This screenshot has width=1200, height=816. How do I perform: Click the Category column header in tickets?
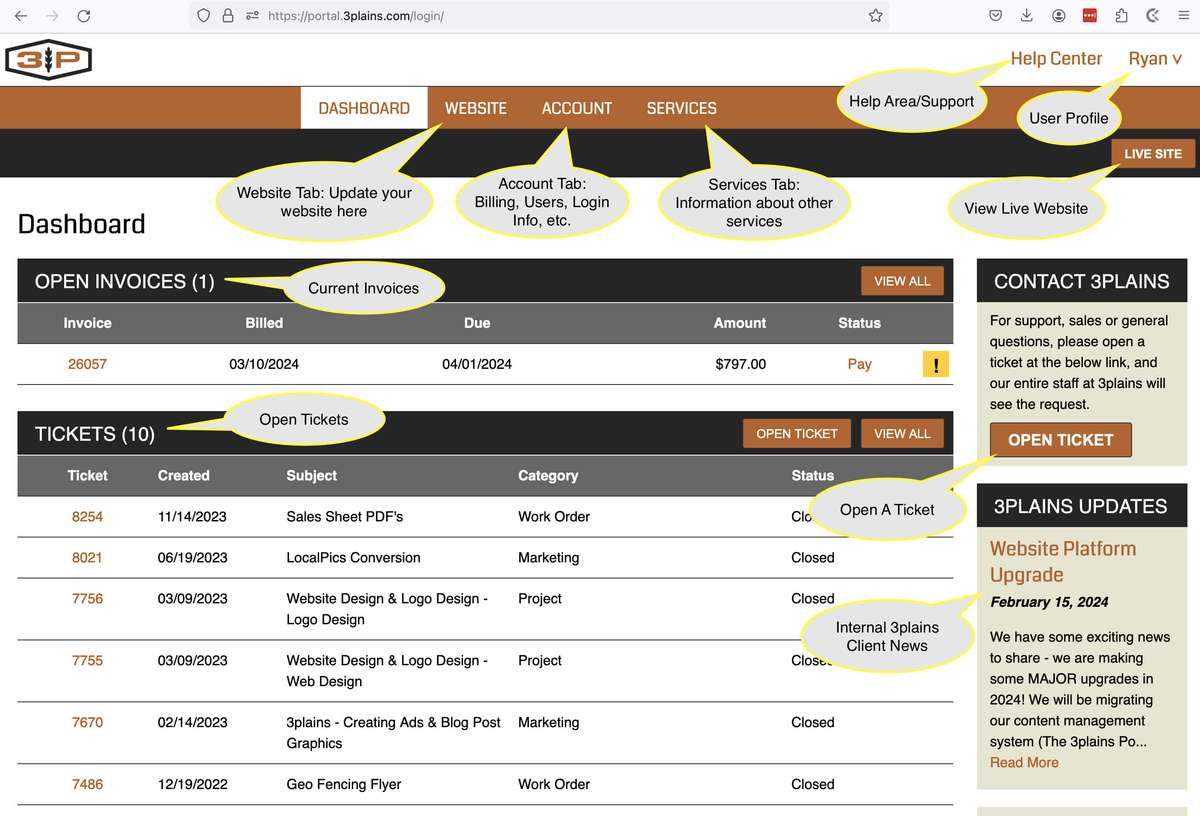548,476
